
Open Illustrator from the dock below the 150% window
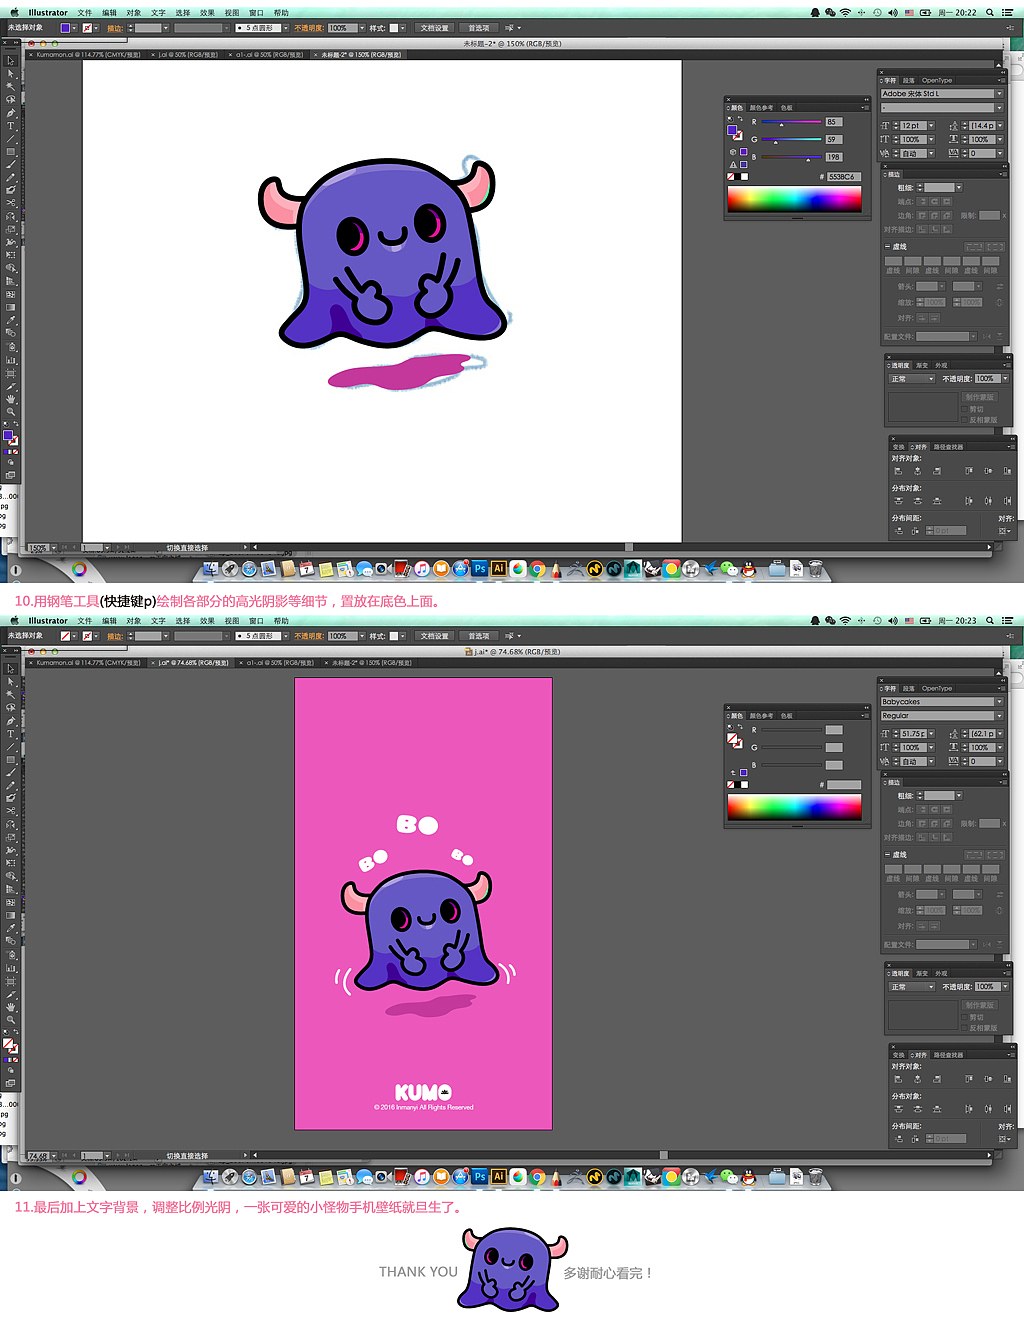coord(498,568)
